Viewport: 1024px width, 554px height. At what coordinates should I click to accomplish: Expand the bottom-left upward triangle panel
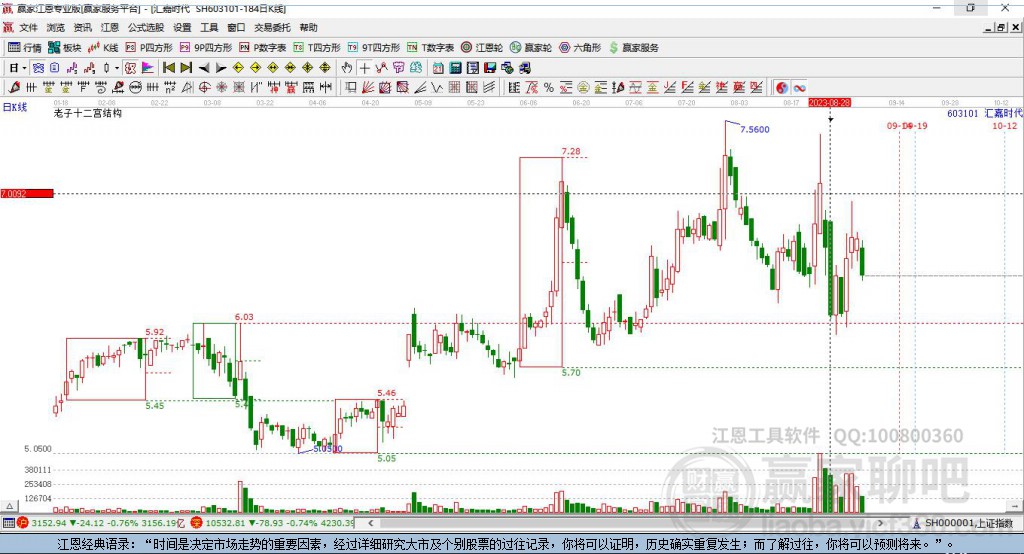coord(9,506)
